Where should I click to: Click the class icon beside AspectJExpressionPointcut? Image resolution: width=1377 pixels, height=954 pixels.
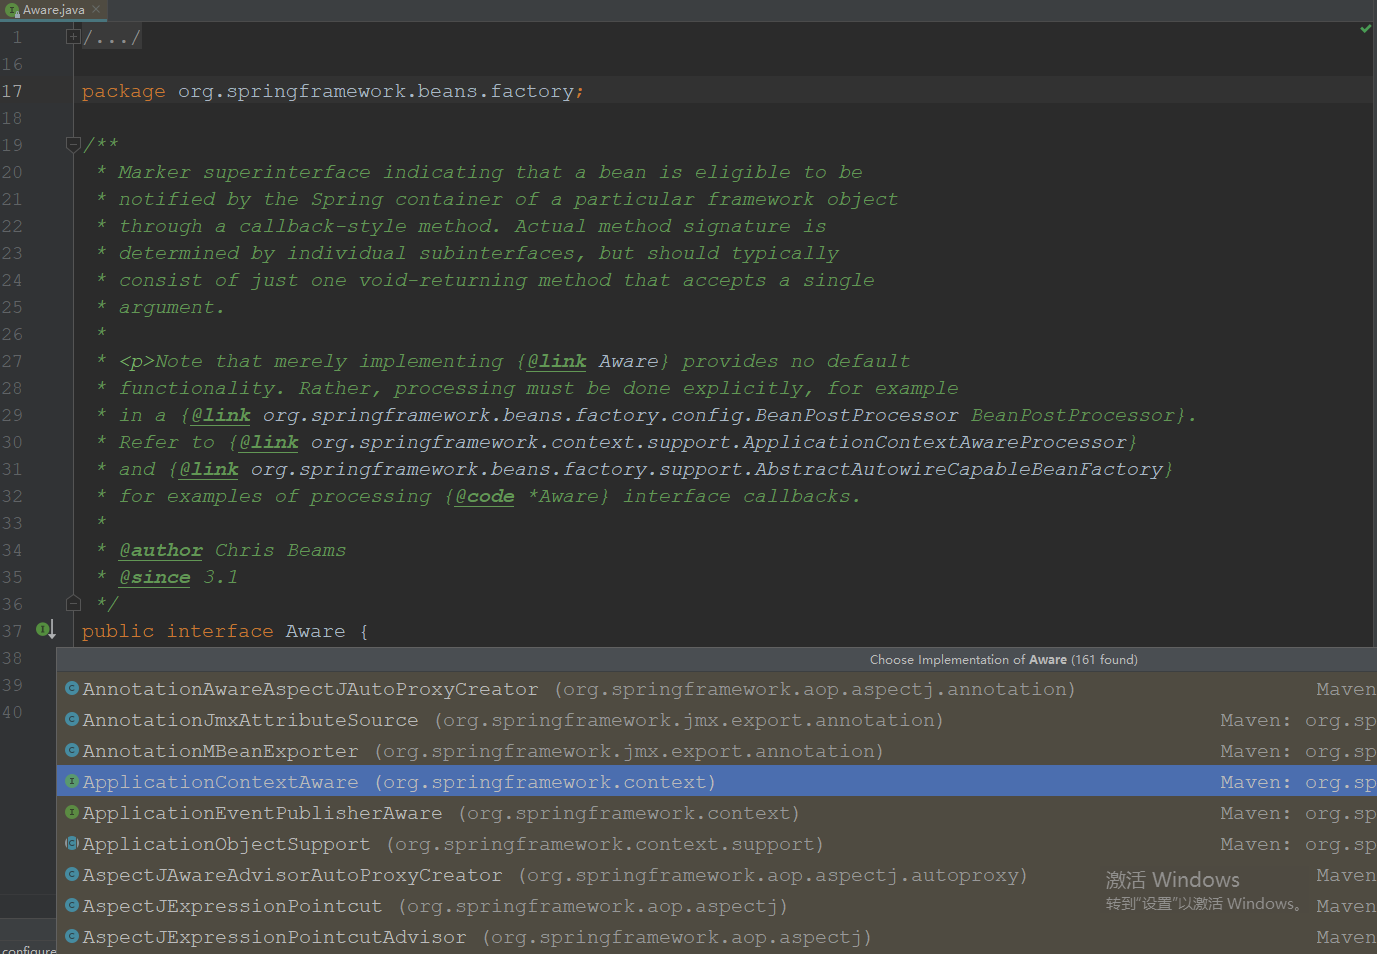[x=72, y=905]
